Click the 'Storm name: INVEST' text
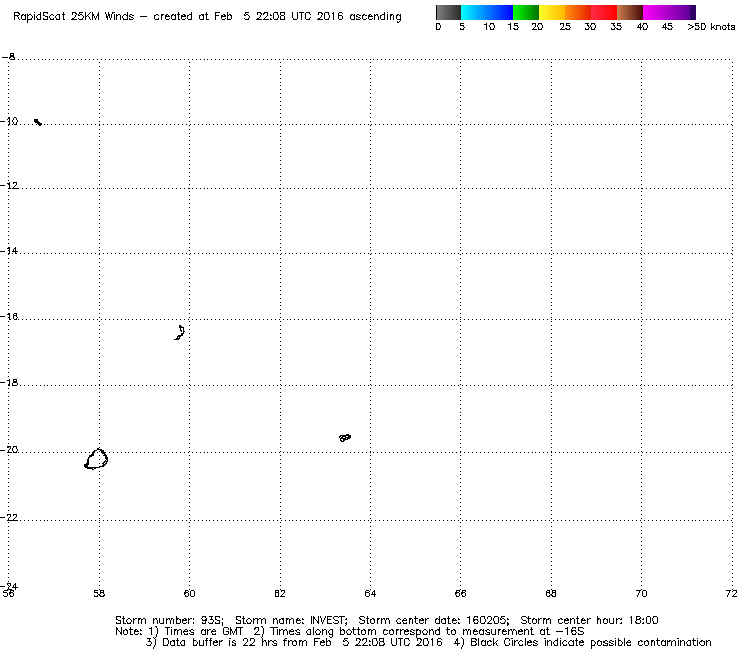740x650 pixels. point(291,620)
